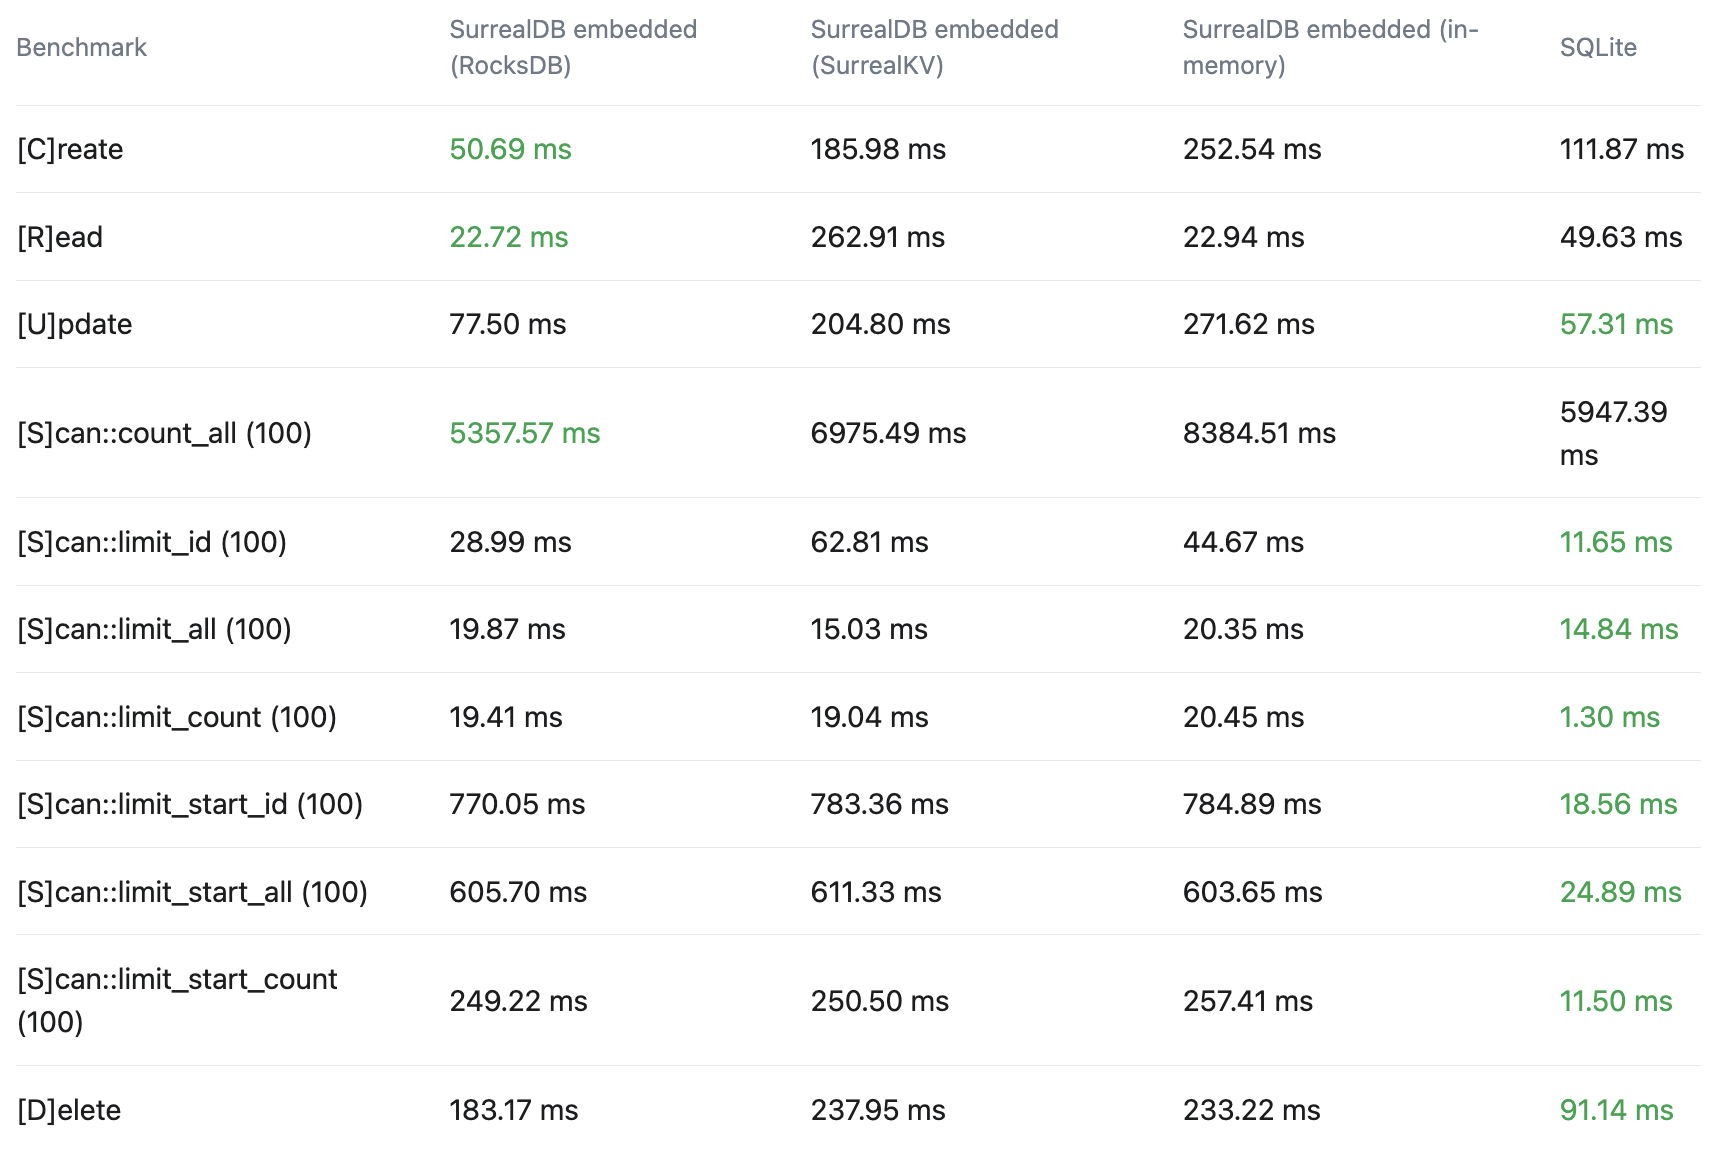Click the 5947.39 ms cell
Viewport: 1720px width, 1174px height.
[1614, 433]
